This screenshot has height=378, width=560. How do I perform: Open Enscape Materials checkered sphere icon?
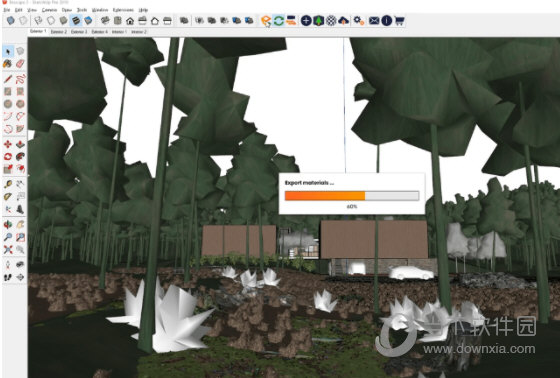click(331, 21)
